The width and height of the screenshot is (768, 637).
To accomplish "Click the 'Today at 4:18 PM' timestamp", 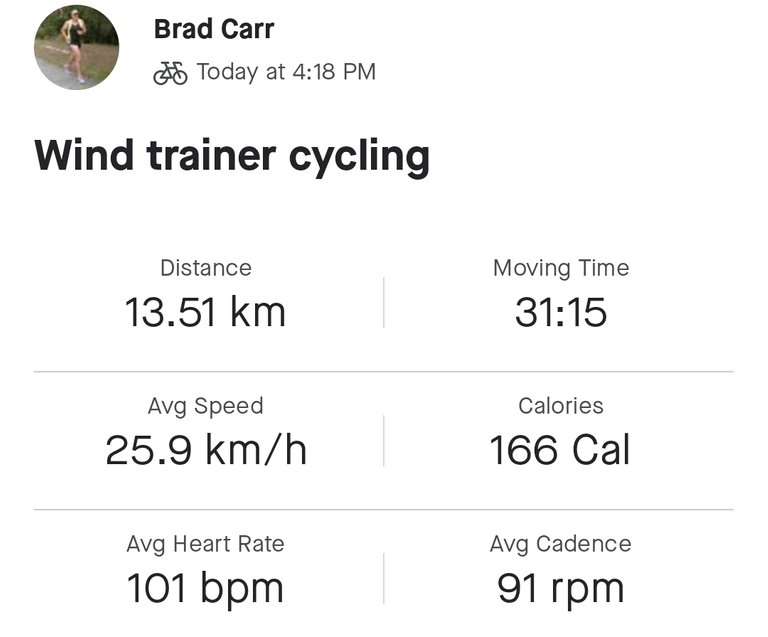I will pos(286,72).
